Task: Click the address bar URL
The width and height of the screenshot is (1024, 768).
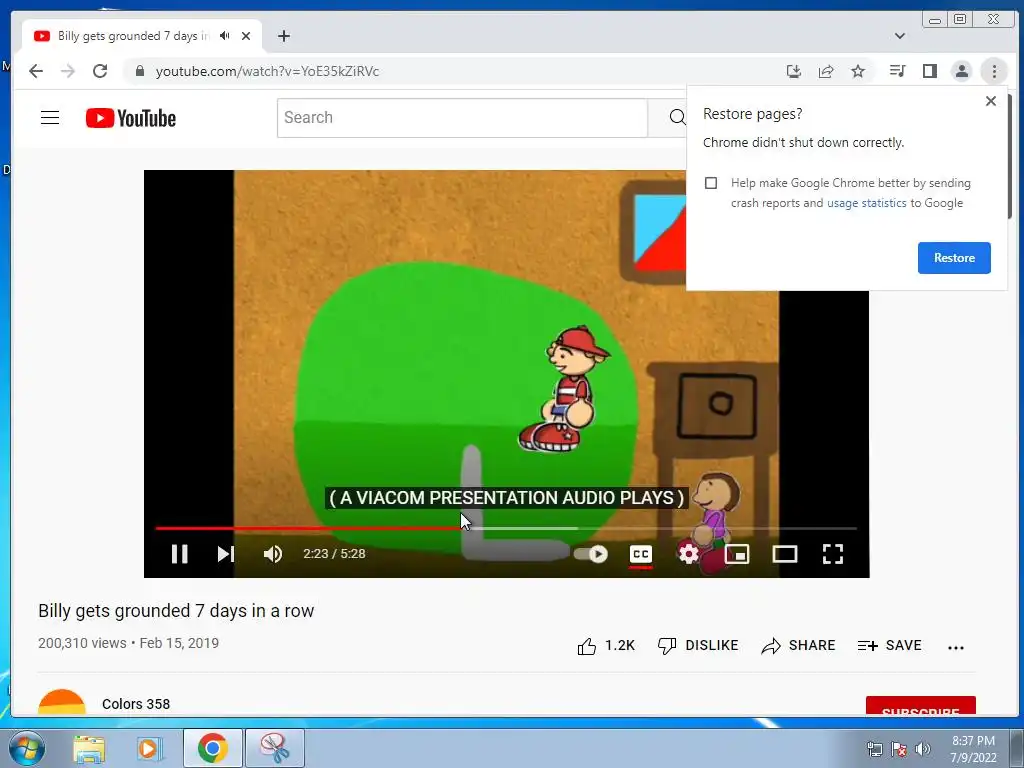Action: tap(267, 71)
